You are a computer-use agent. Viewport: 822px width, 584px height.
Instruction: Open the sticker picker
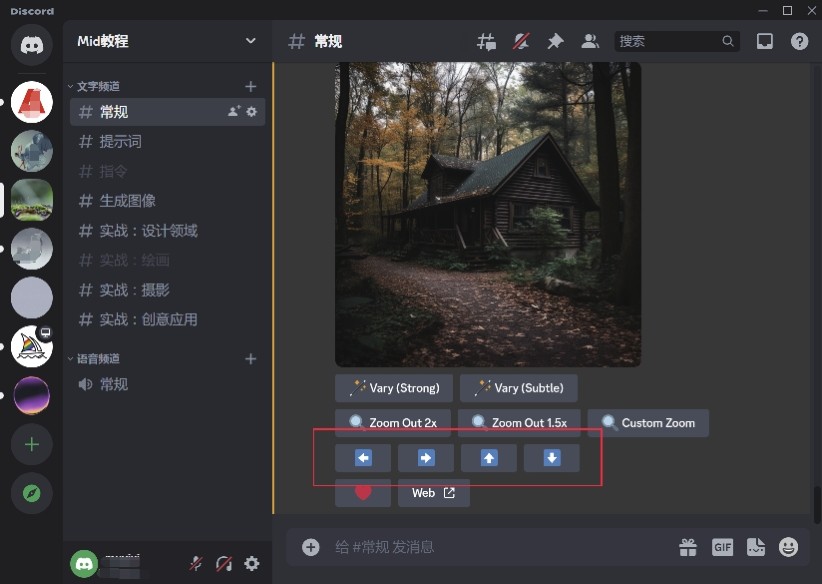pos(755,547)
